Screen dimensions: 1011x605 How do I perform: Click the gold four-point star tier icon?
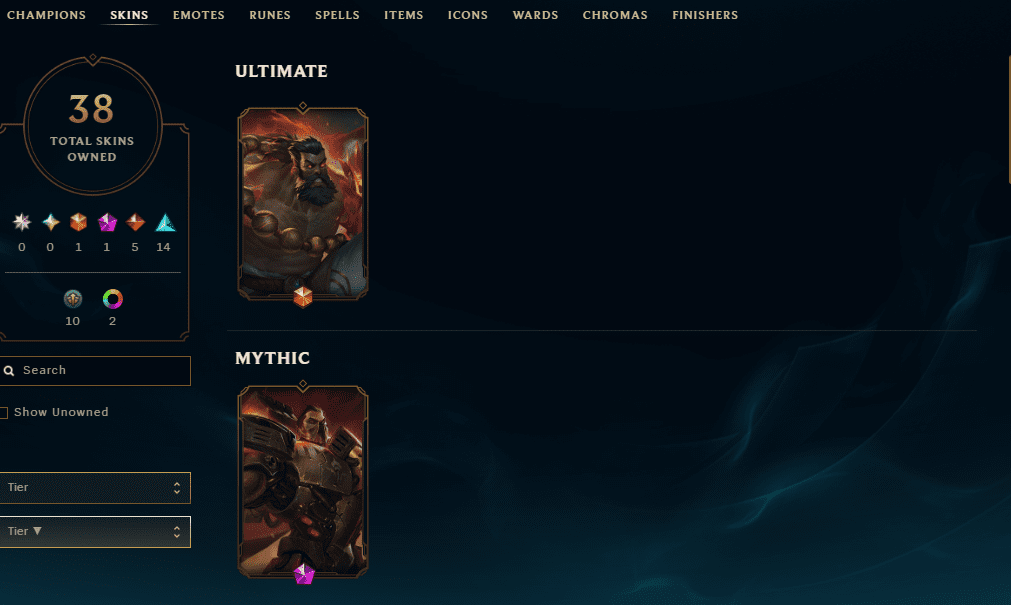point(50,223)
